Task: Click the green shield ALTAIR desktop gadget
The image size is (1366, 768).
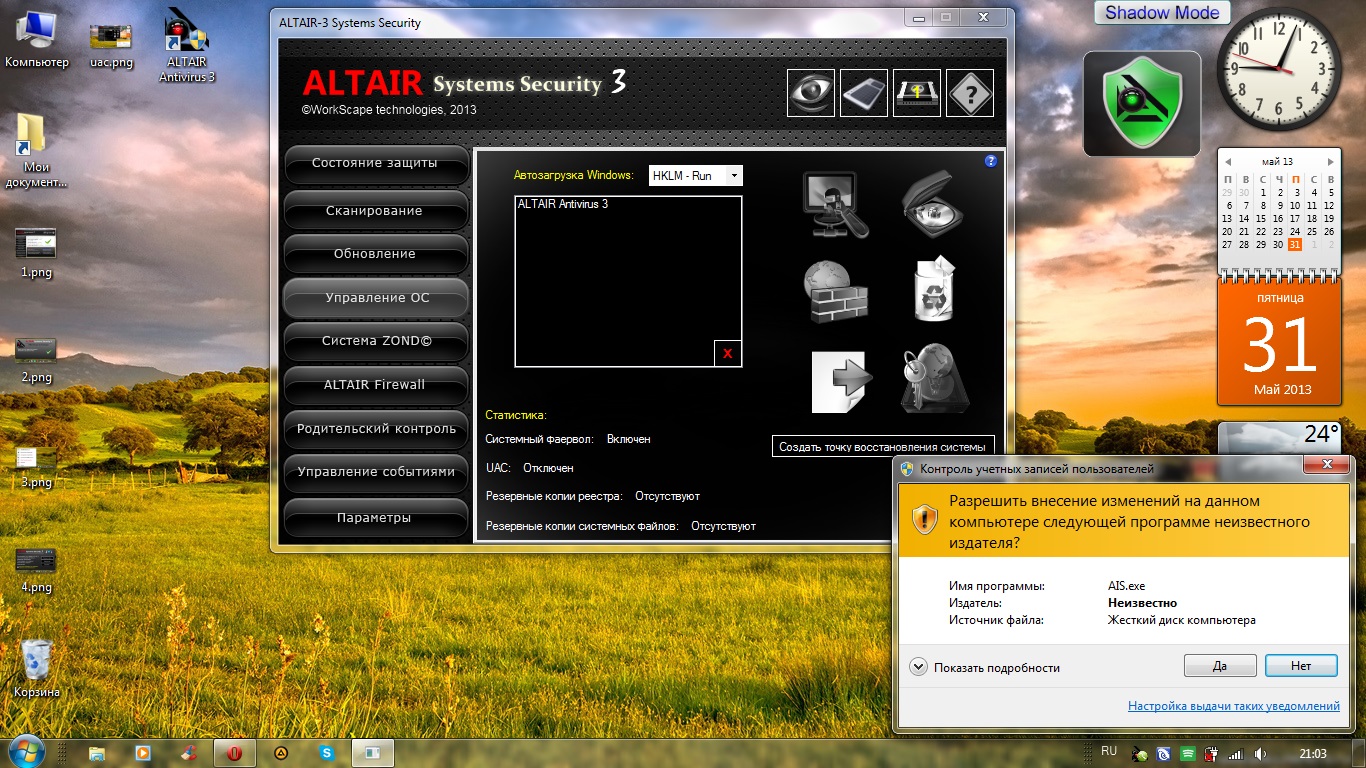Action: (x=1142, y=104)
